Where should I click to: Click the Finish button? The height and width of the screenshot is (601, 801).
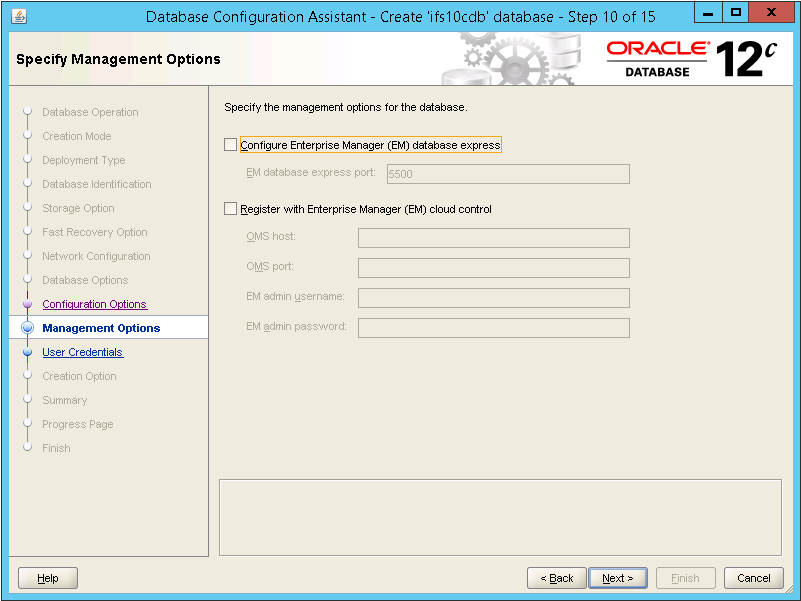click(x=685, y=578)
